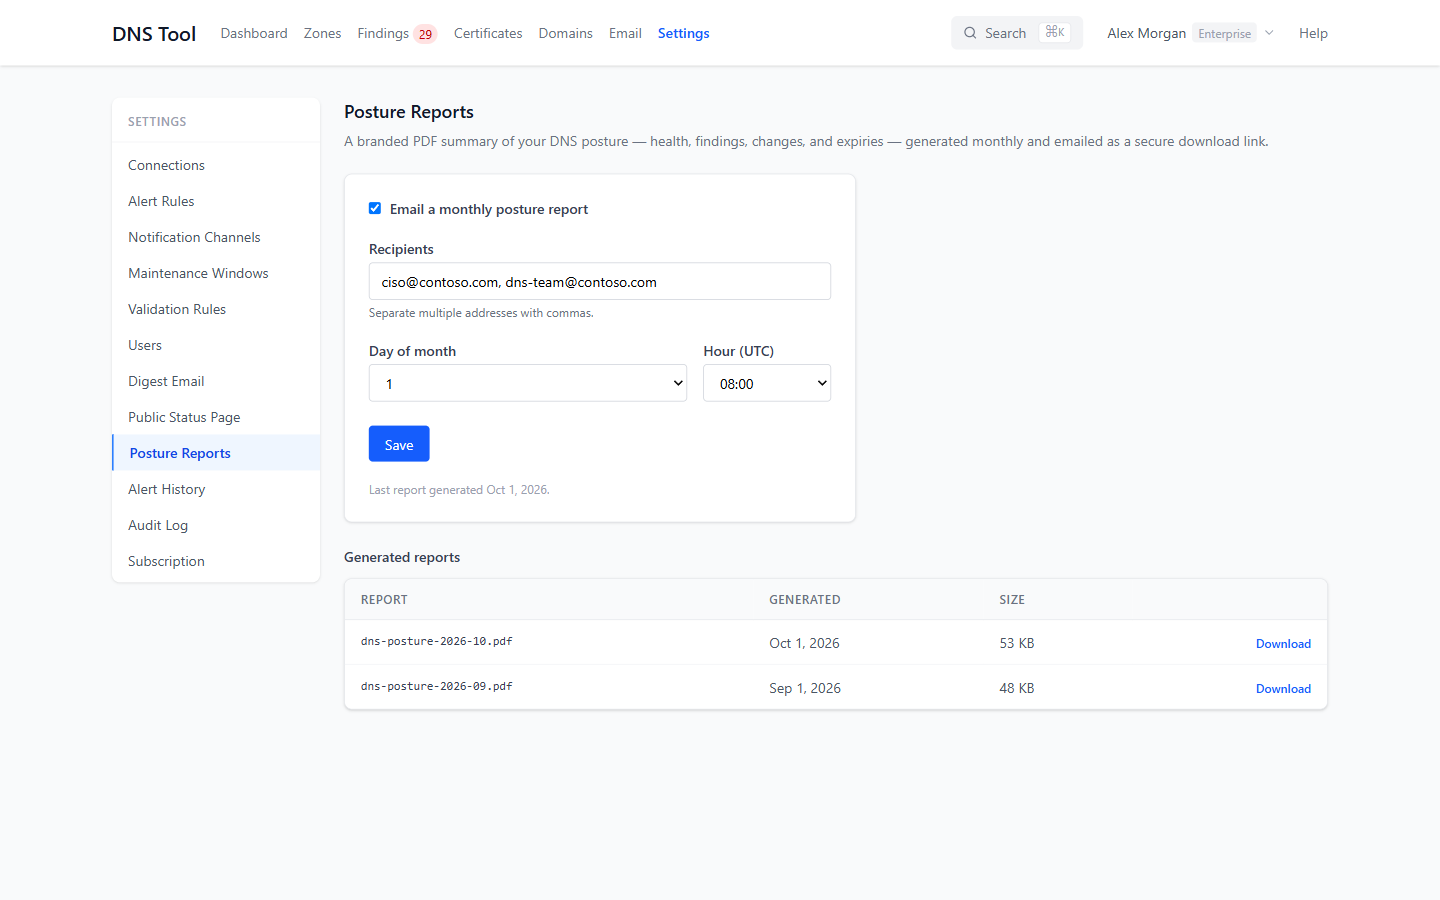
Task: Open the Users settings page
Action: point(216,345)
